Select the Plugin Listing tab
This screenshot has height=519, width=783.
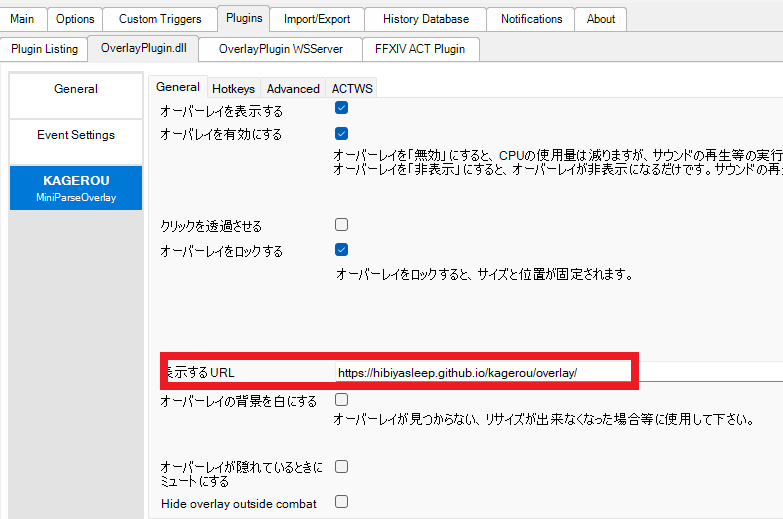tap(45, 49)
